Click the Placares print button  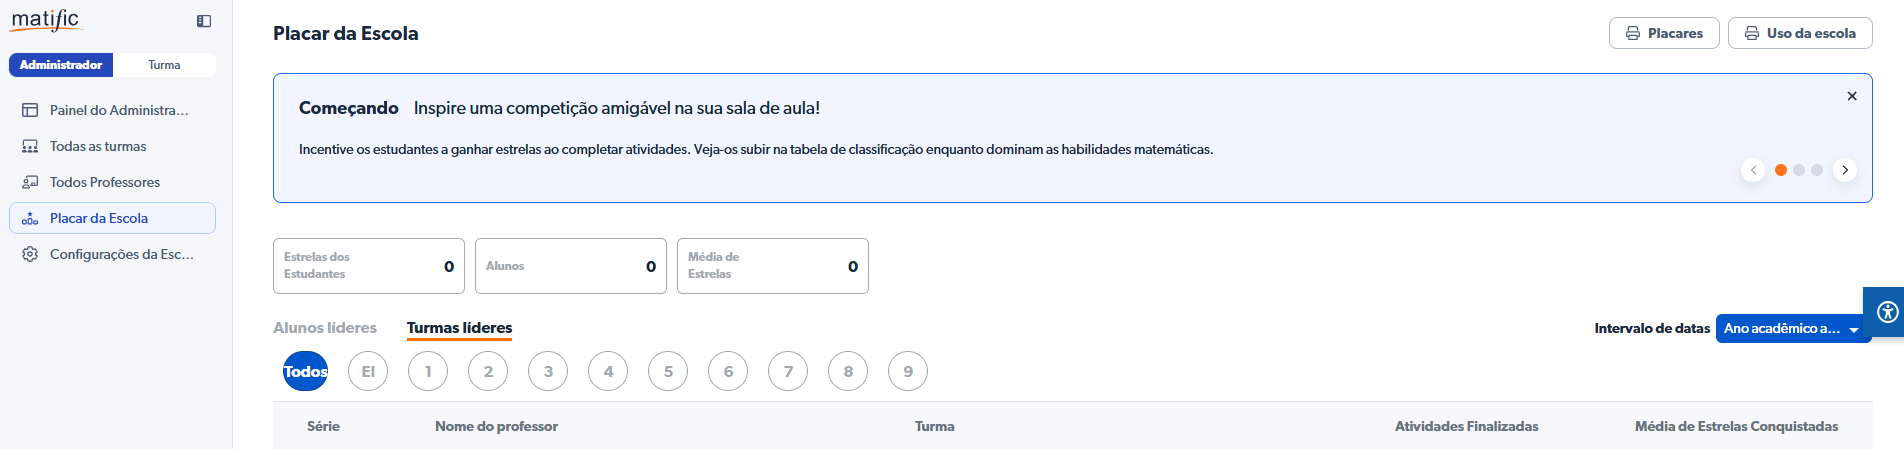(1664, 33)
